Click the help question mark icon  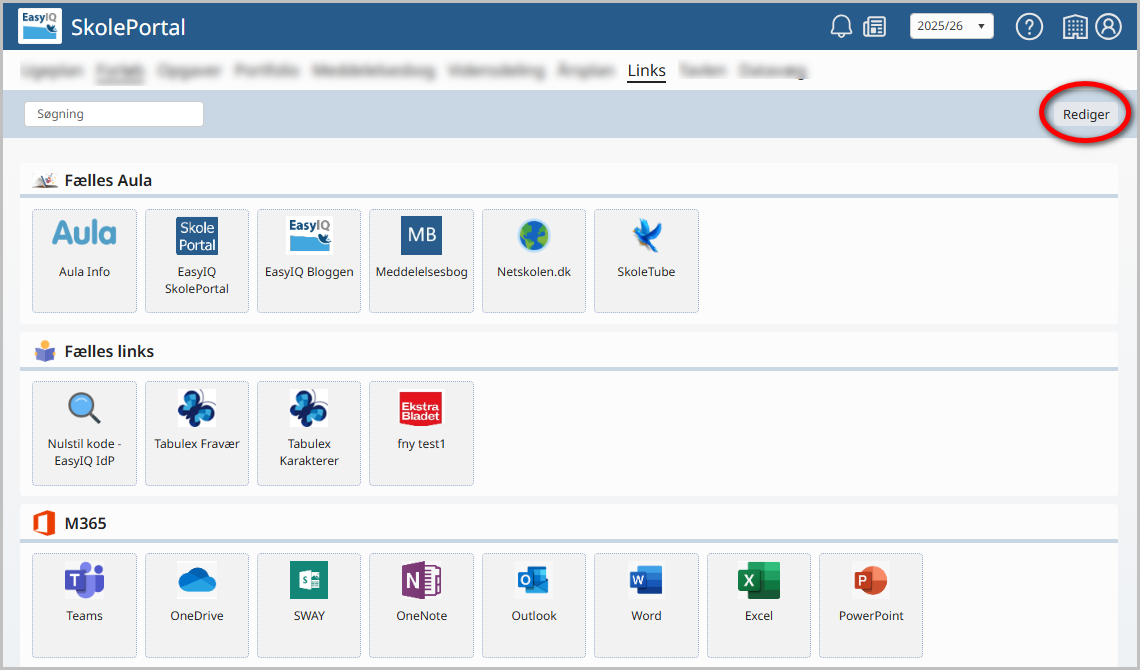1029,27
